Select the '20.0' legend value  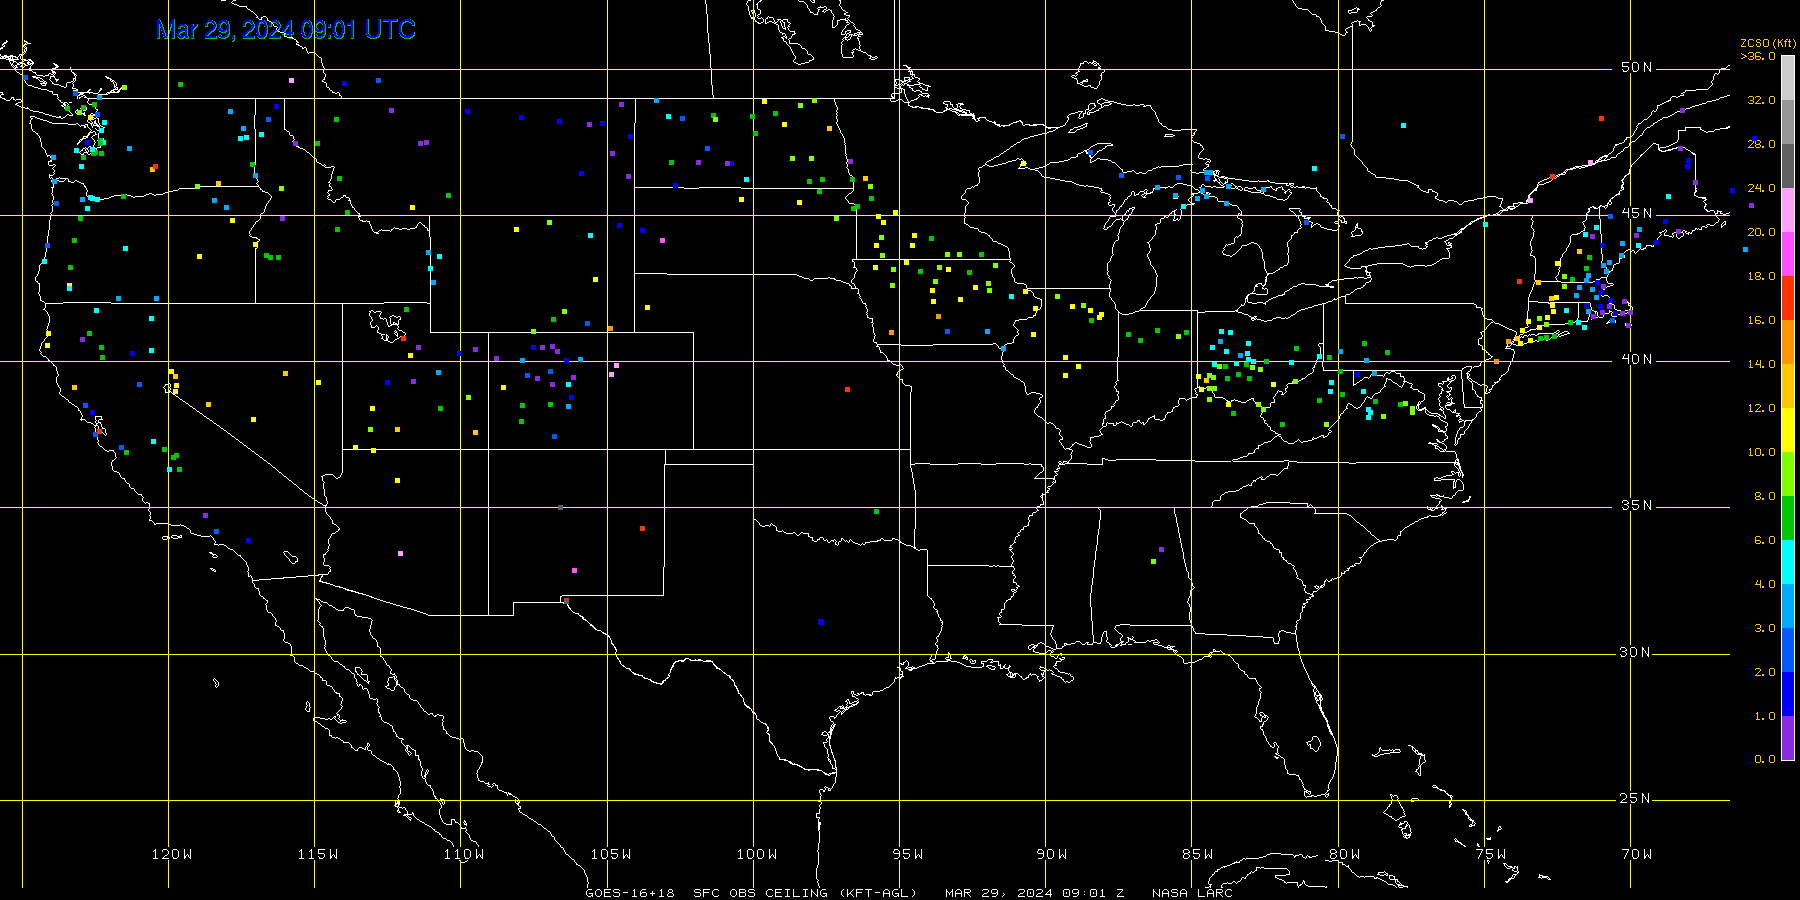click(x=1761, y=232)
